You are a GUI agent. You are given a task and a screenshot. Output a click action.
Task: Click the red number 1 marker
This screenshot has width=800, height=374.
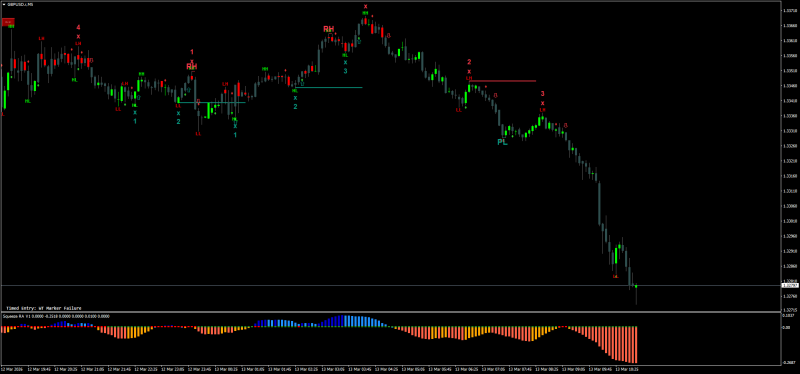(x=192, y=52)
